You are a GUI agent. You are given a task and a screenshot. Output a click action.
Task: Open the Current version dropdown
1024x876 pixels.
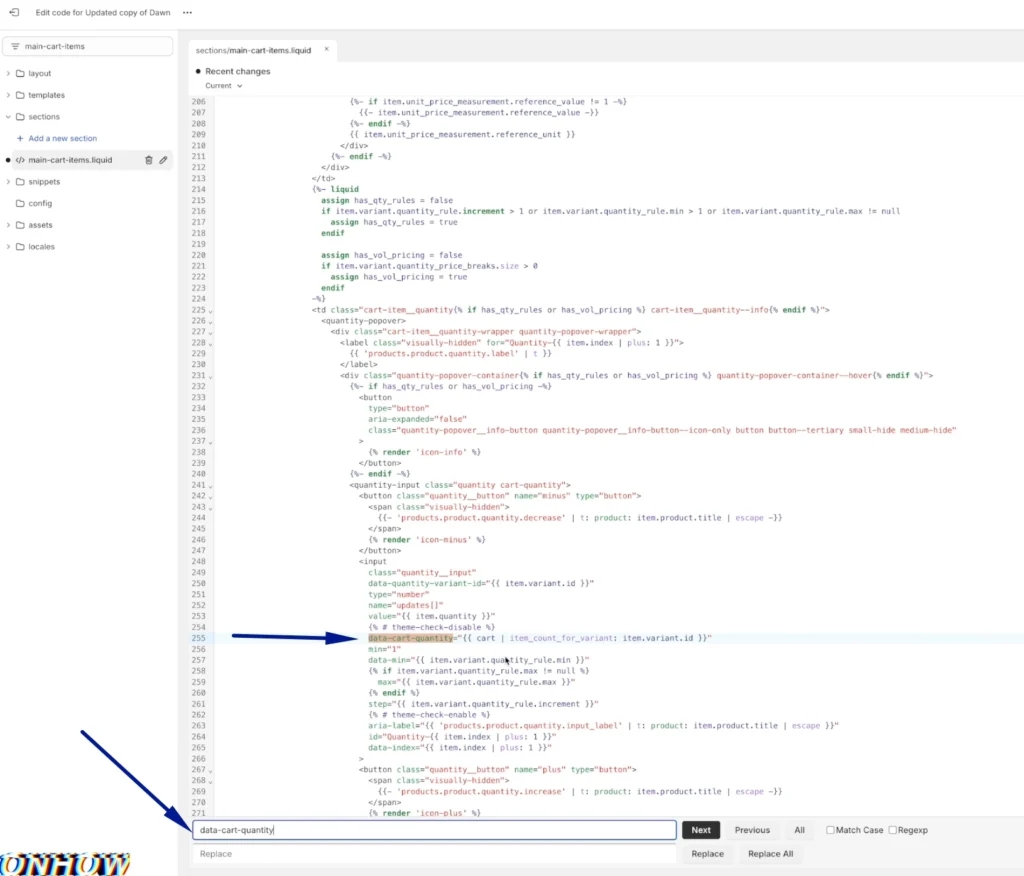coord(223,86)
